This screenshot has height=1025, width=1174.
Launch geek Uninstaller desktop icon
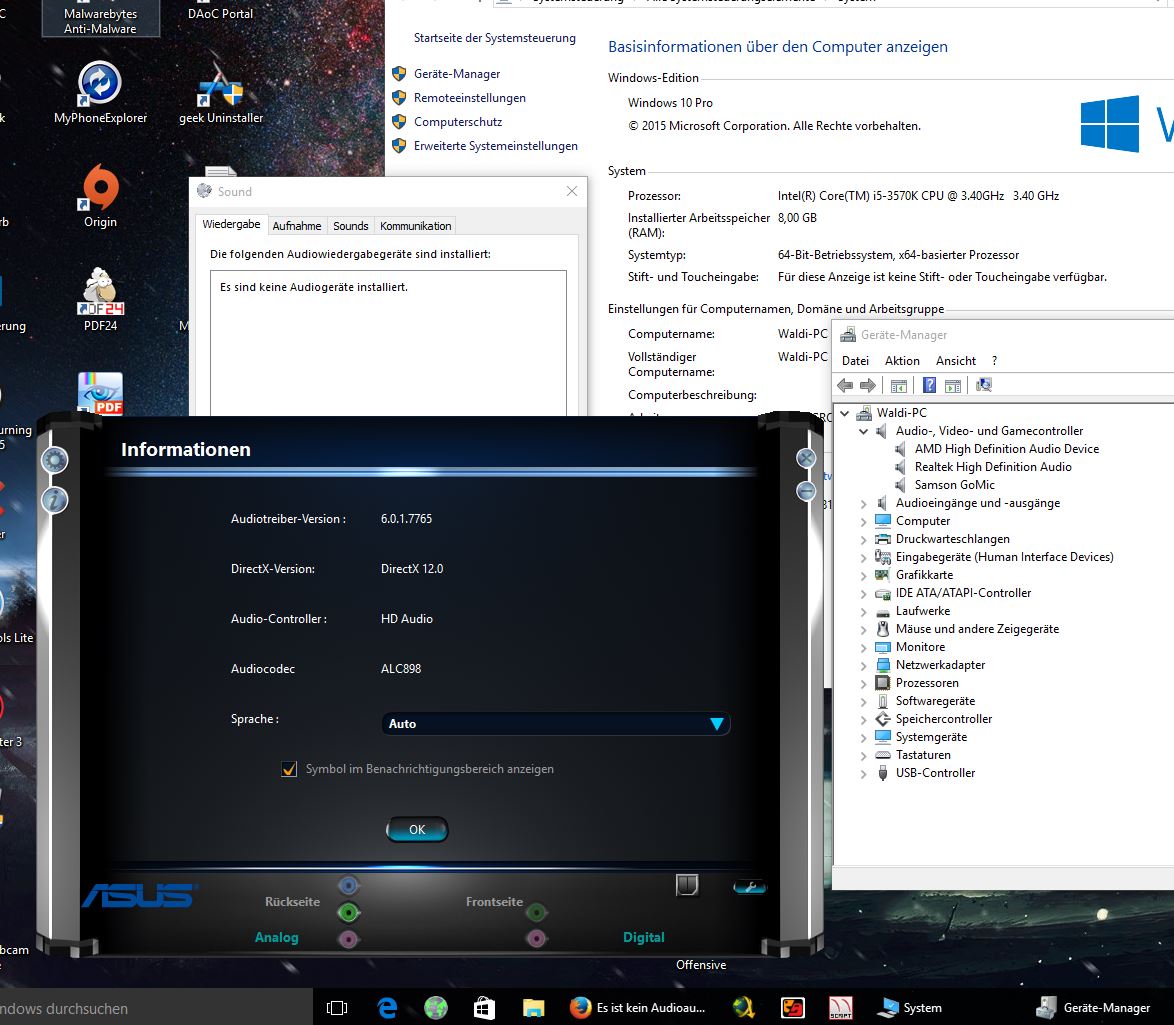coord(221,93)
